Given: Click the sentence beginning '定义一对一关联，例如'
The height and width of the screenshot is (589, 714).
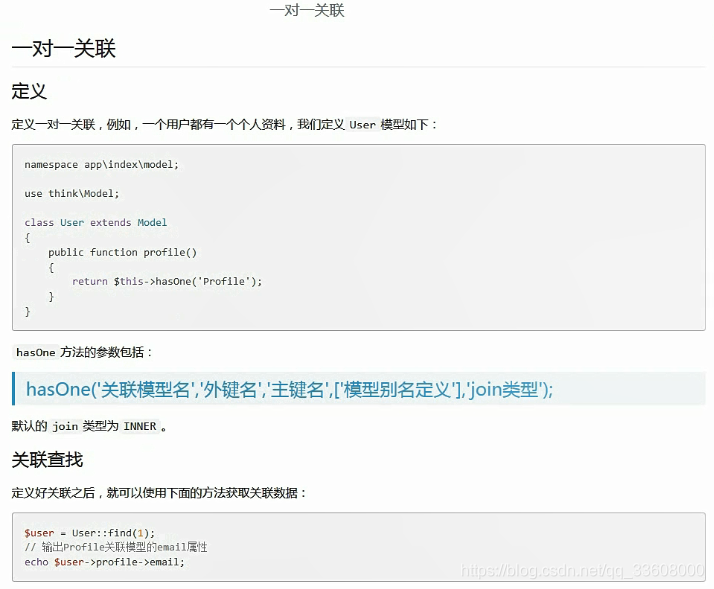Looking at the screenshot, I should pos(224,124).
